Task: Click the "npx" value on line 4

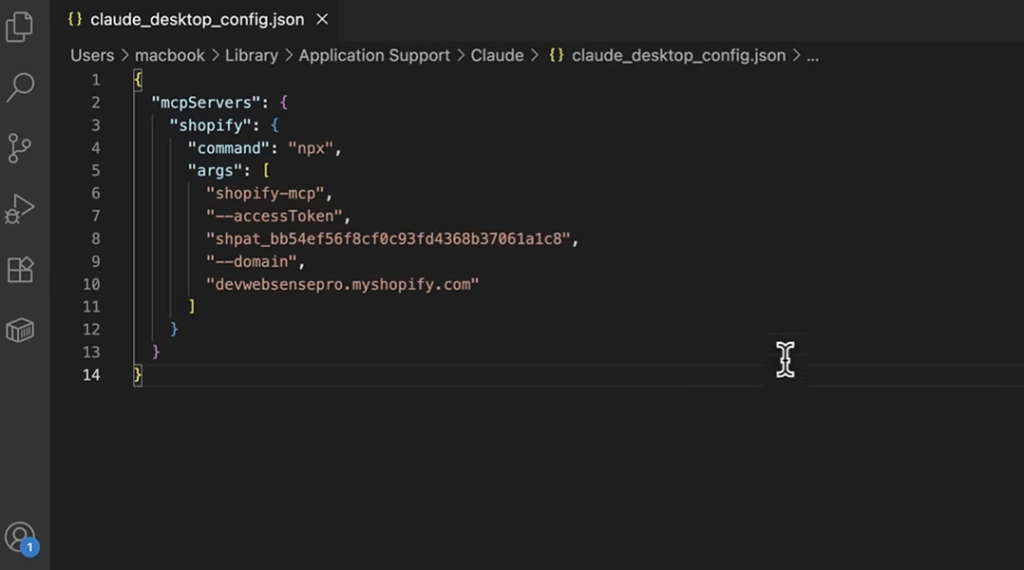Action: (x=311, y=148)
